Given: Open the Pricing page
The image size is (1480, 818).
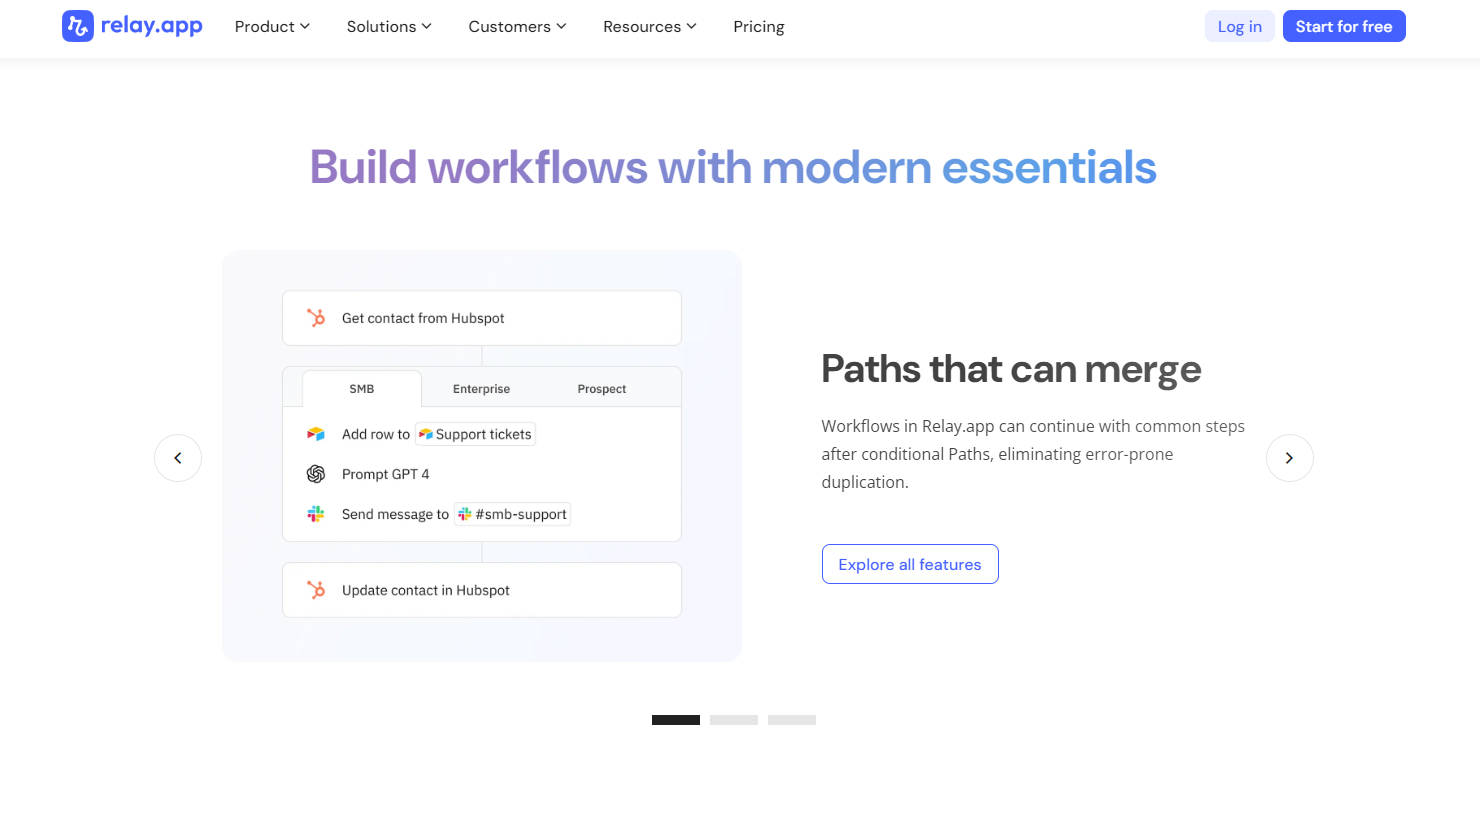Looking at the screenshot, I should (759, 27).
